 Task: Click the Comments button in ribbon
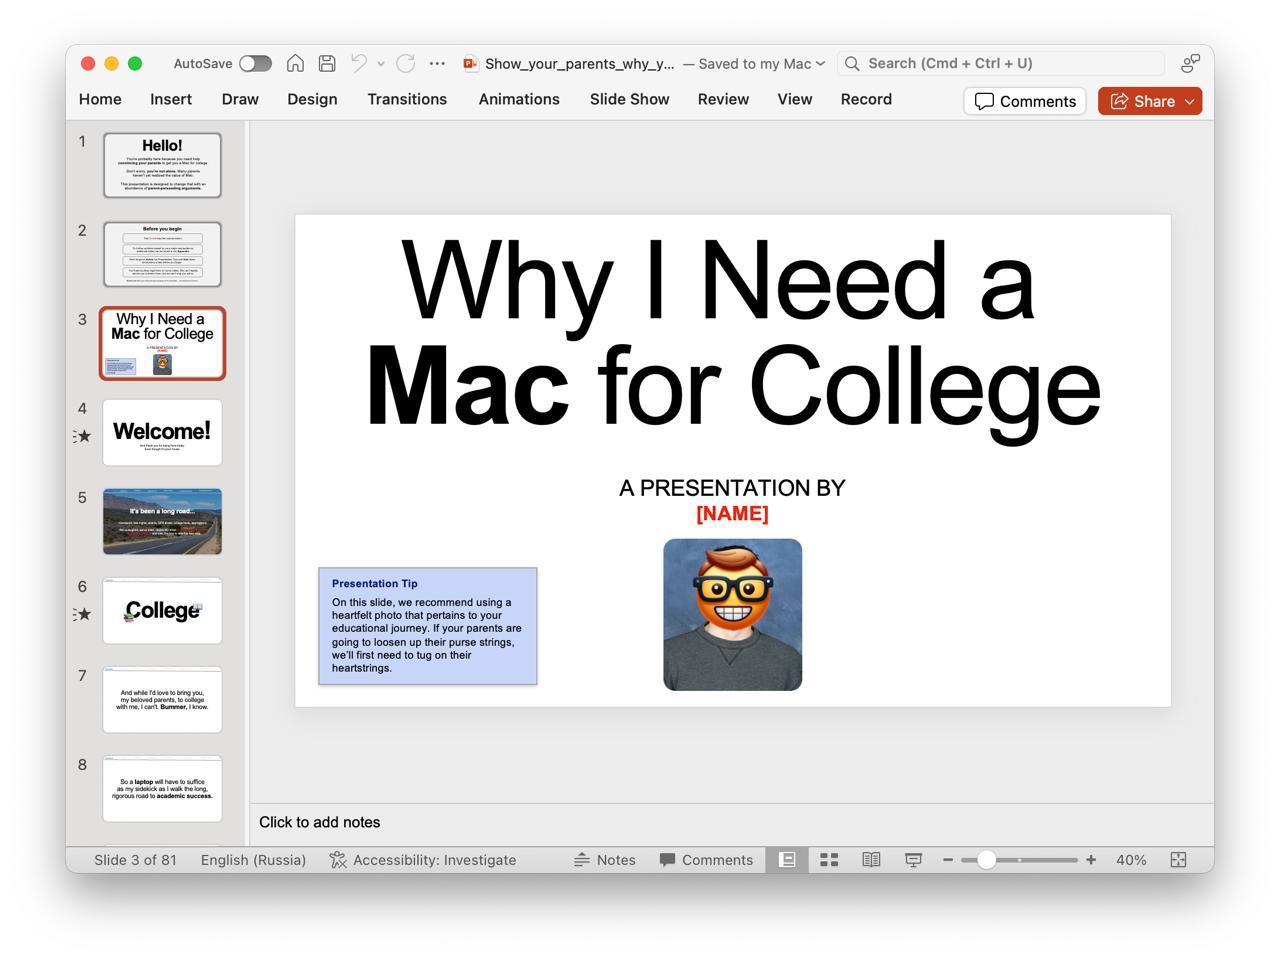[1025, 101]
